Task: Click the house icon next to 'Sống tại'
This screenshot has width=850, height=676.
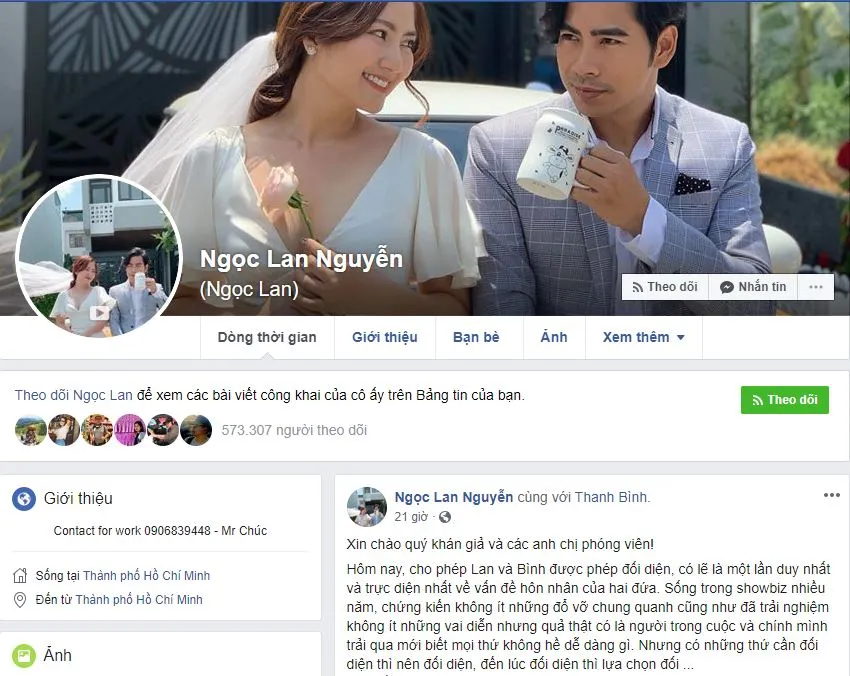Action: point(20,576)
